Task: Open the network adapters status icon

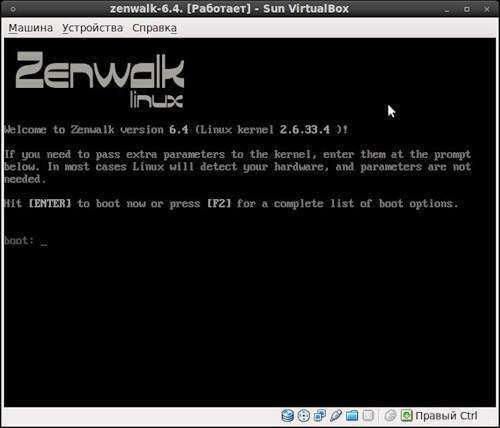Action: tap(320, 415)
